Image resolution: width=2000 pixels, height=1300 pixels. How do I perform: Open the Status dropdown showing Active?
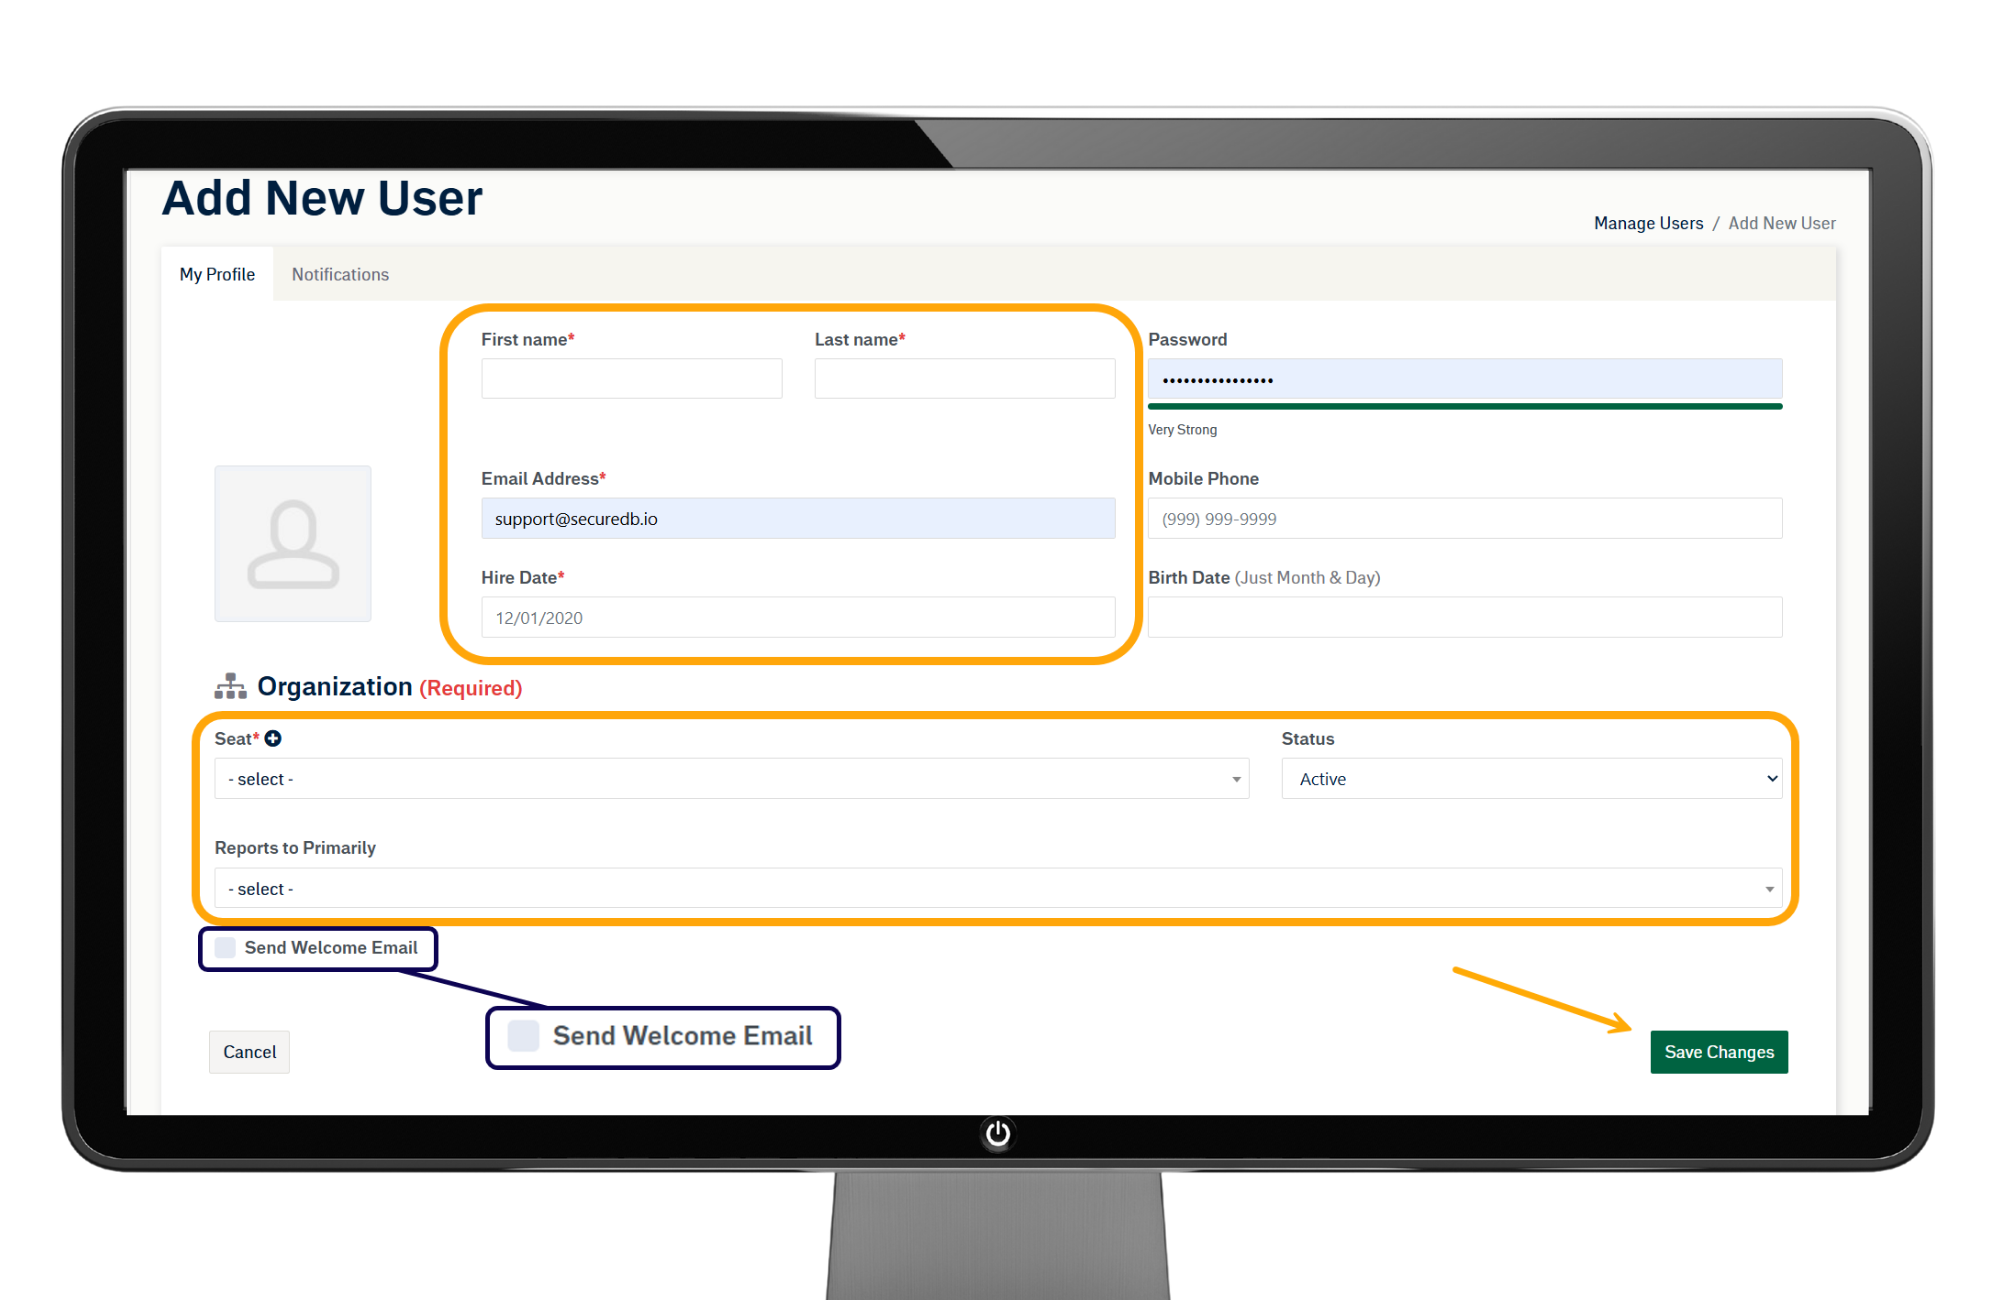[x=1531, y=779]
